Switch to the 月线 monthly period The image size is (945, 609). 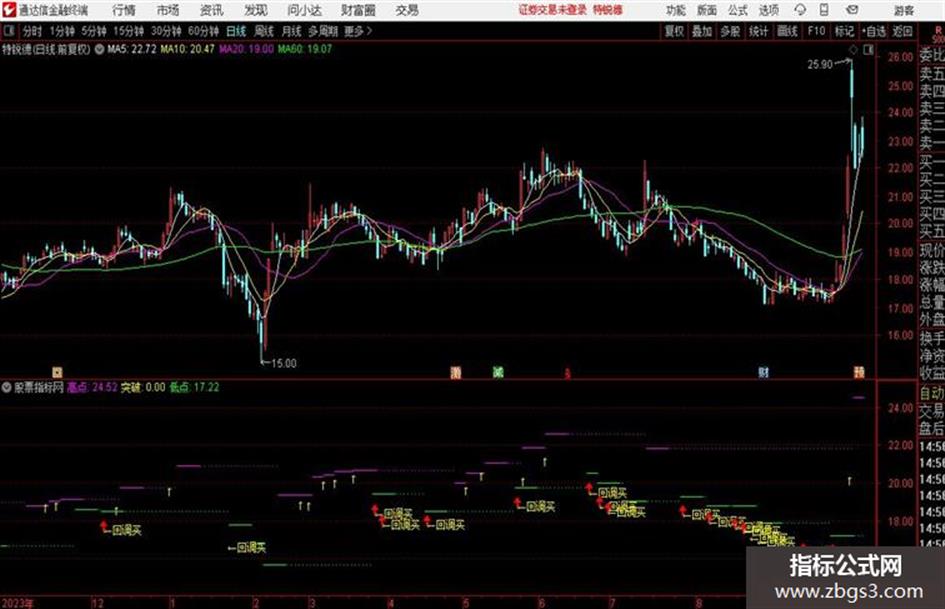(x=292, y=31)
